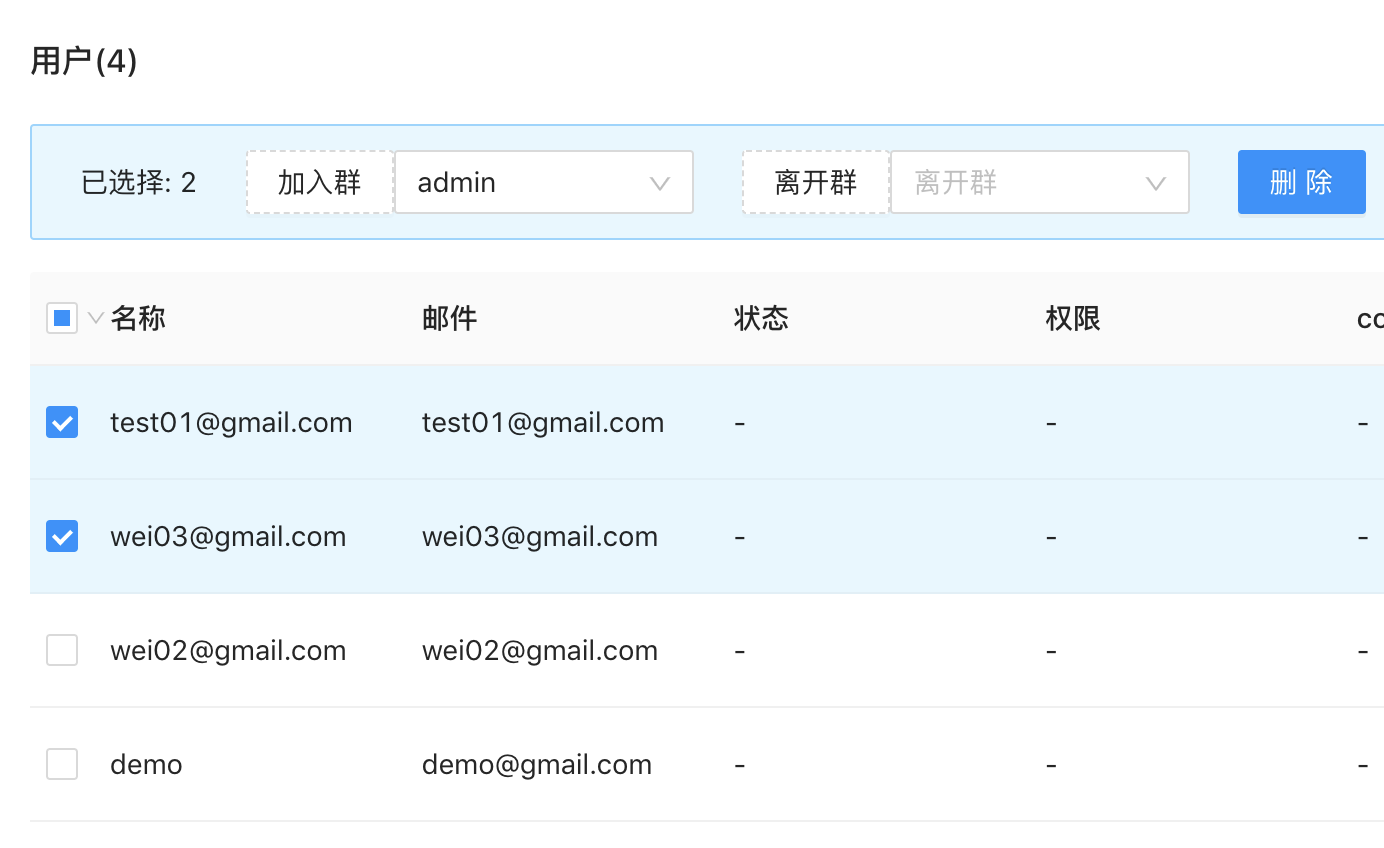Click demo in the name column

click(x=146, y=764)
